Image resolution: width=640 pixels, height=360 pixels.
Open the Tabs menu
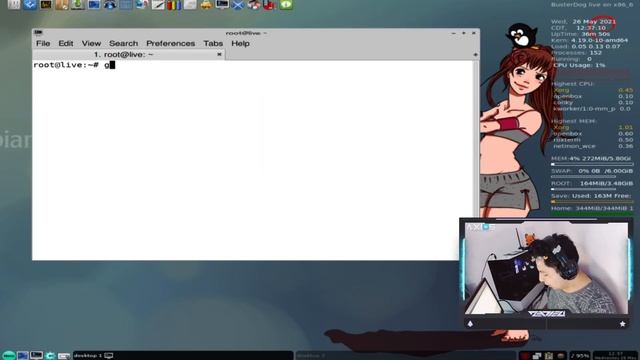pos(213,43)
